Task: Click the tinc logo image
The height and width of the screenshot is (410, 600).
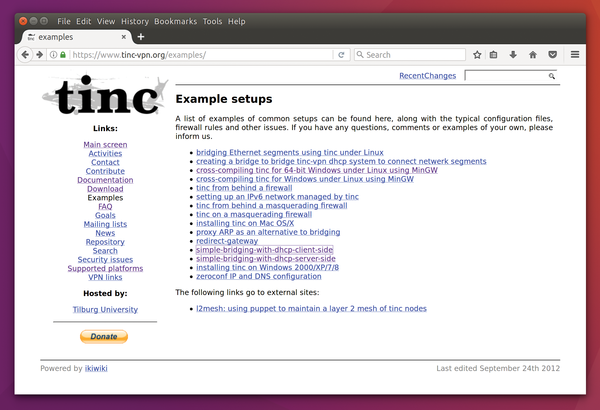Action: coord(105,94)
